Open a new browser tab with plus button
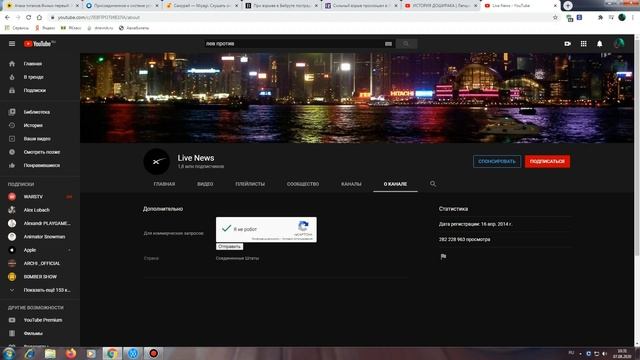Screen dimensions: 640x360 tap(568, 5)
